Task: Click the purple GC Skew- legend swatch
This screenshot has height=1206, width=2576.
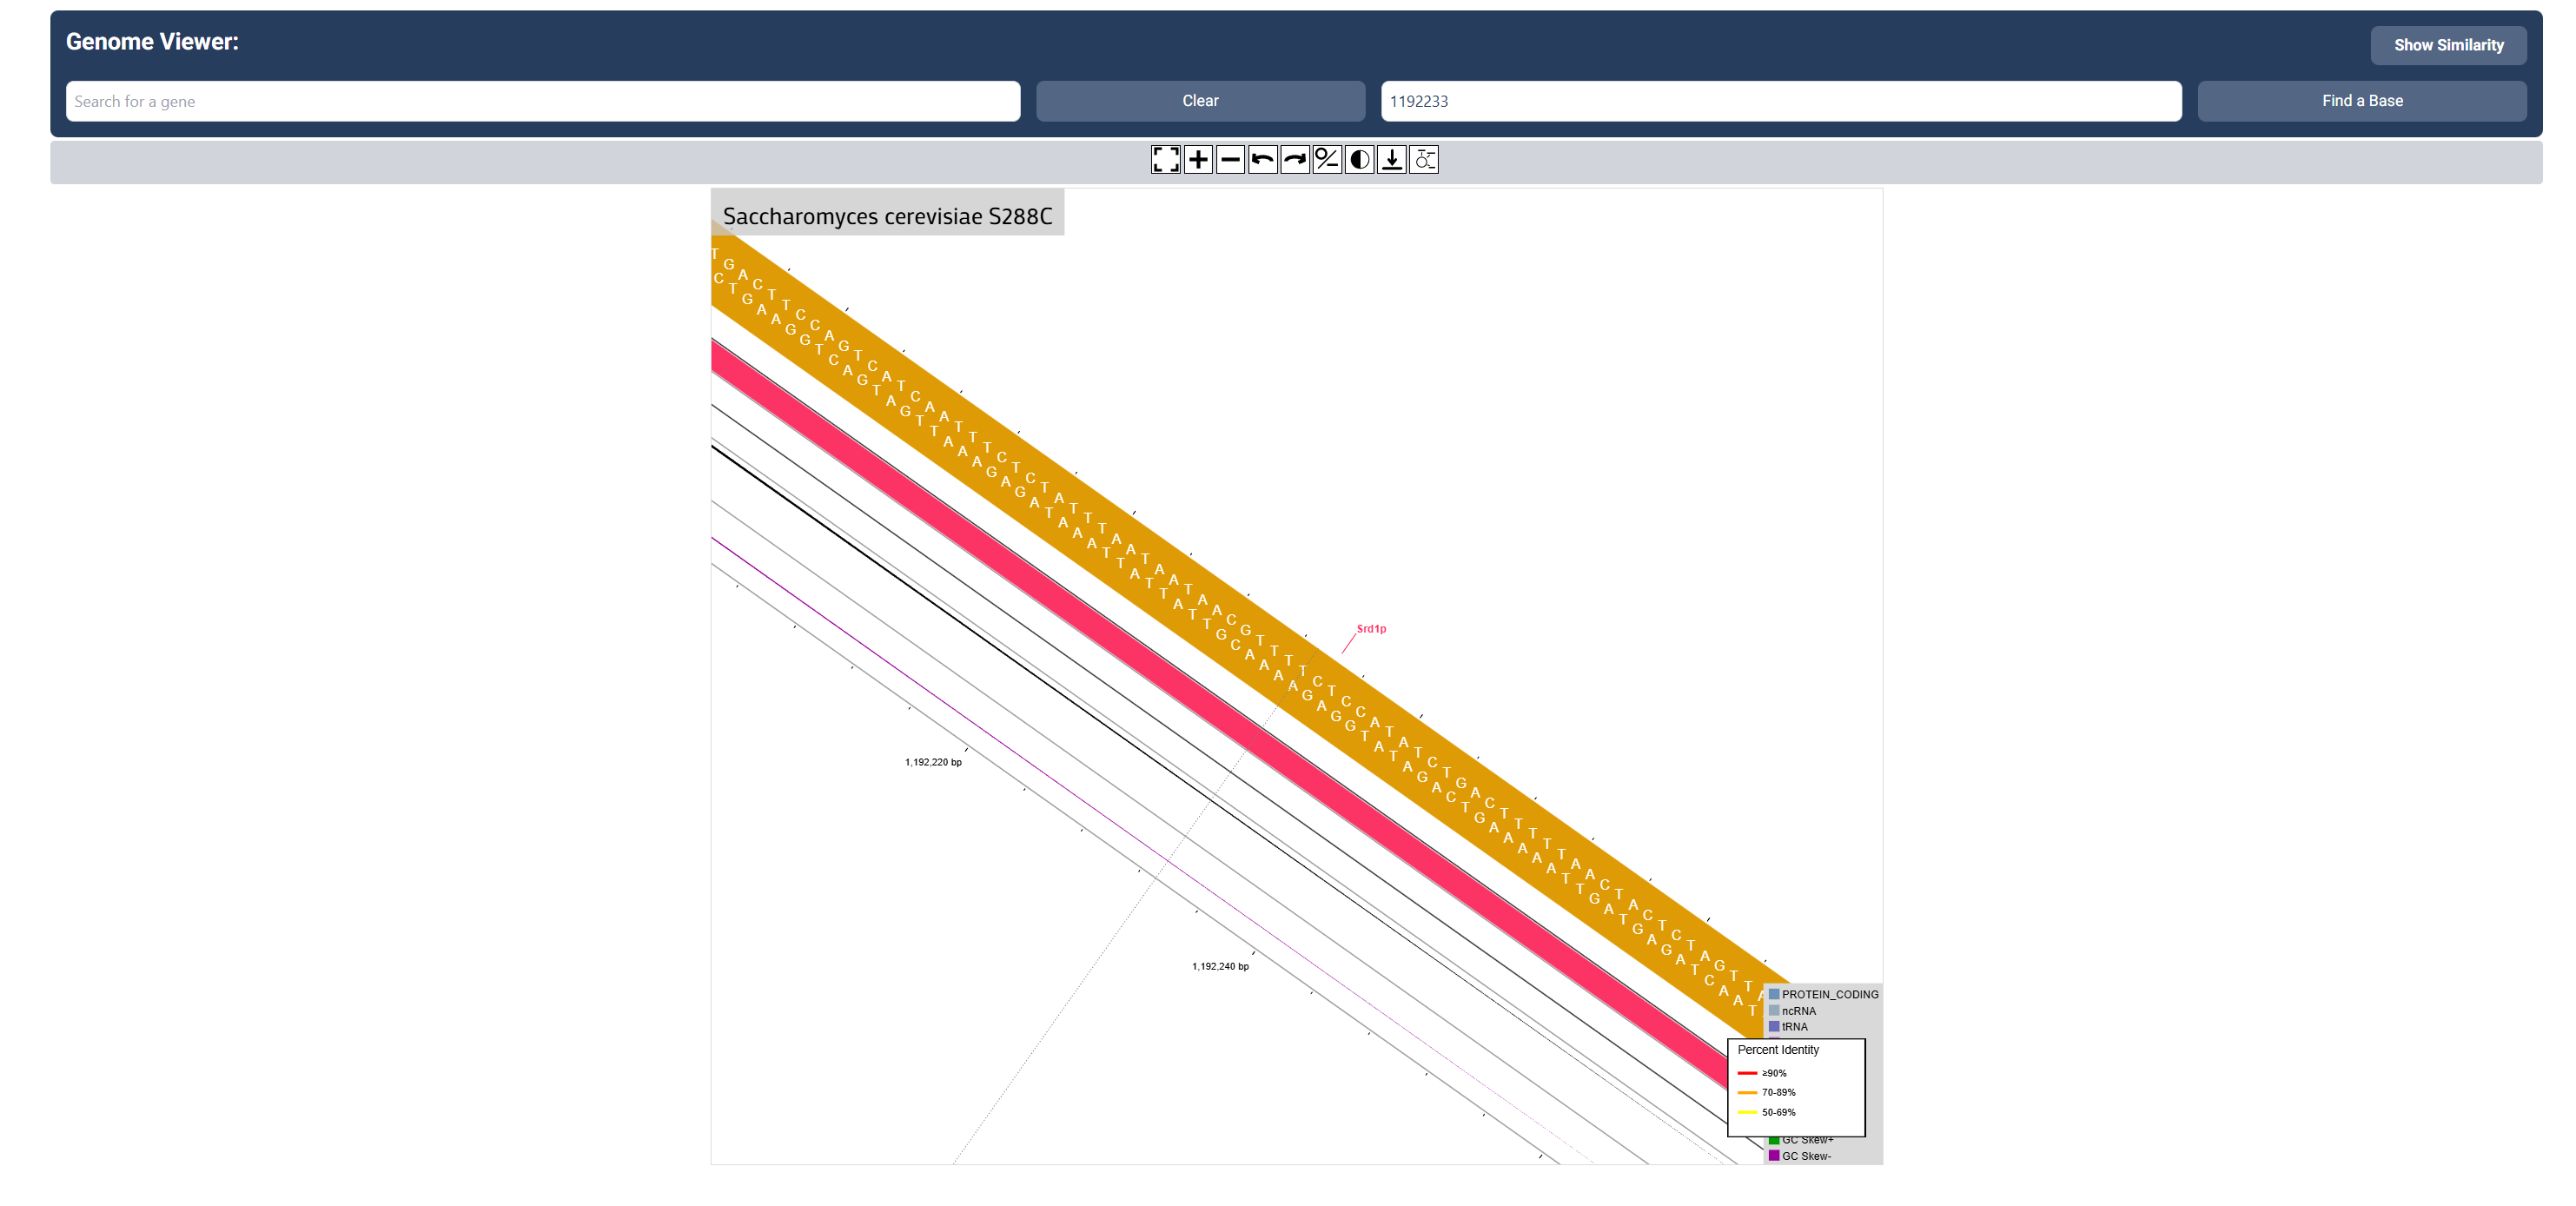Action: point(1774,1155)
